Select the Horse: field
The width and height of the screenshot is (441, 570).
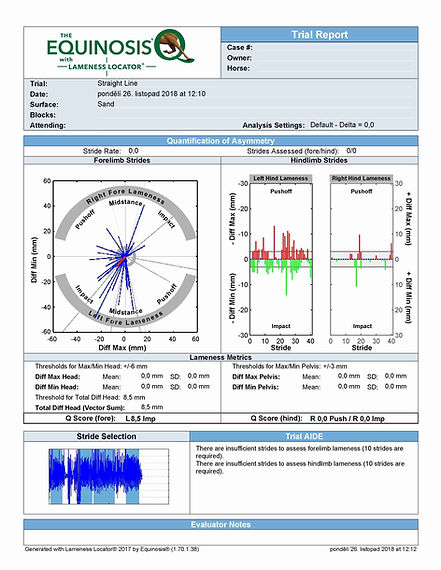click(320, 68)
